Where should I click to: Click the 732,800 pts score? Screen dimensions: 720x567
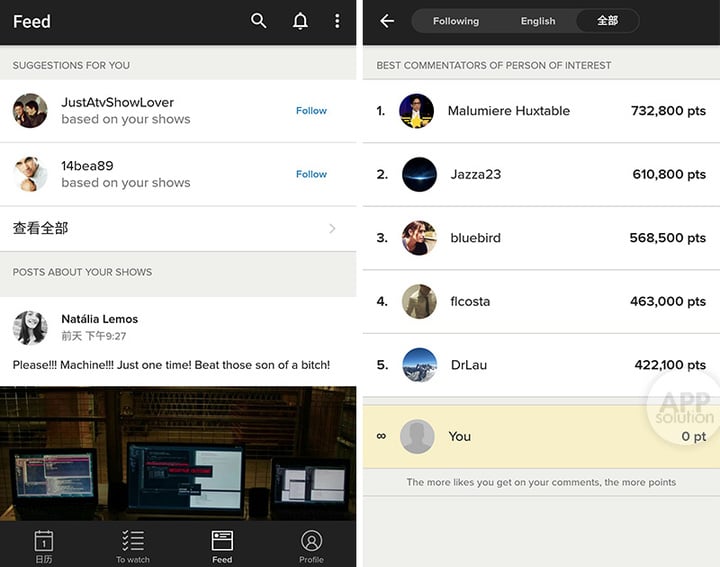(x=668, y=111)
